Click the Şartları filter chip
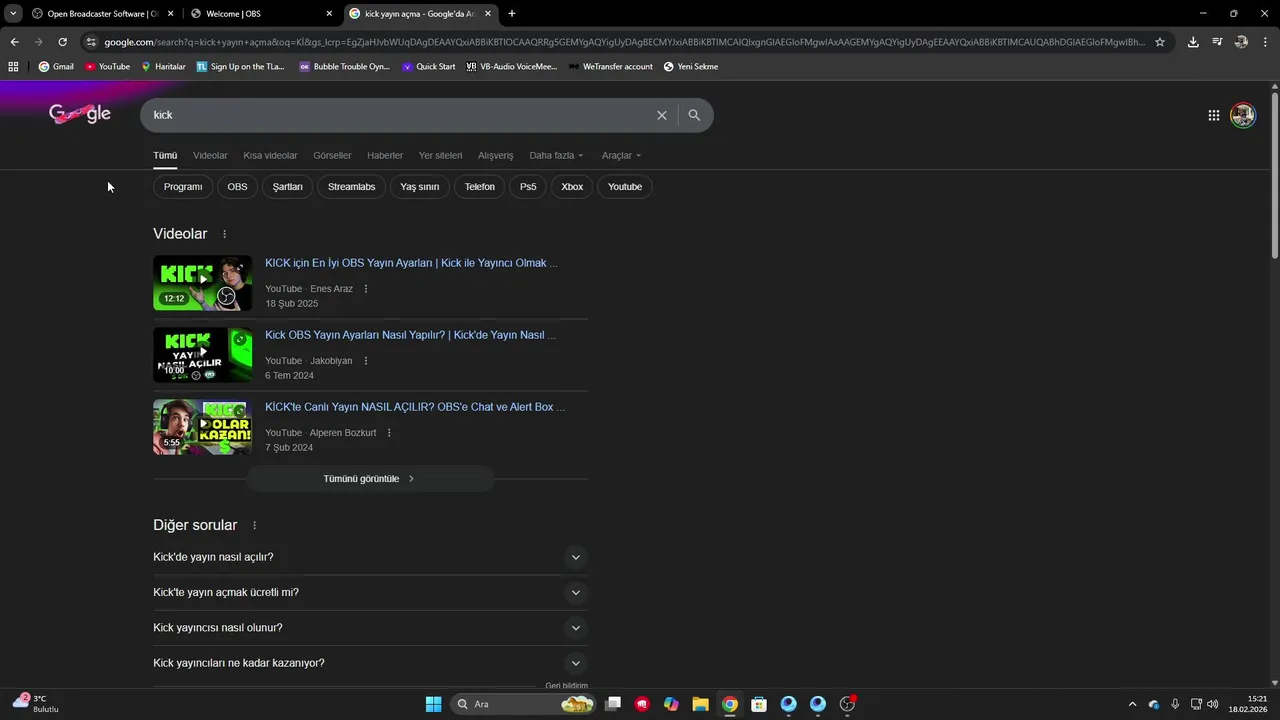This screenshot has width=1280, height=720. [288, 187]
